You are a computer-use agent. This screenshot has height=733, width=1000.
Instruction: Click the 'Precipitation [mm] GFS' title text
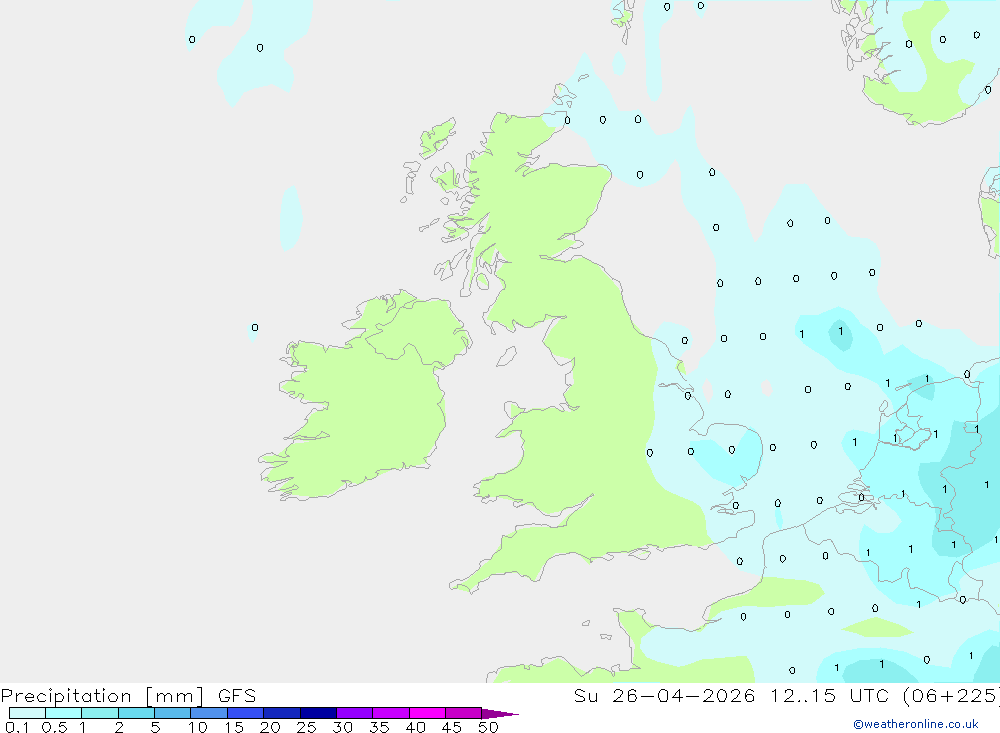[x=128, y=696]
